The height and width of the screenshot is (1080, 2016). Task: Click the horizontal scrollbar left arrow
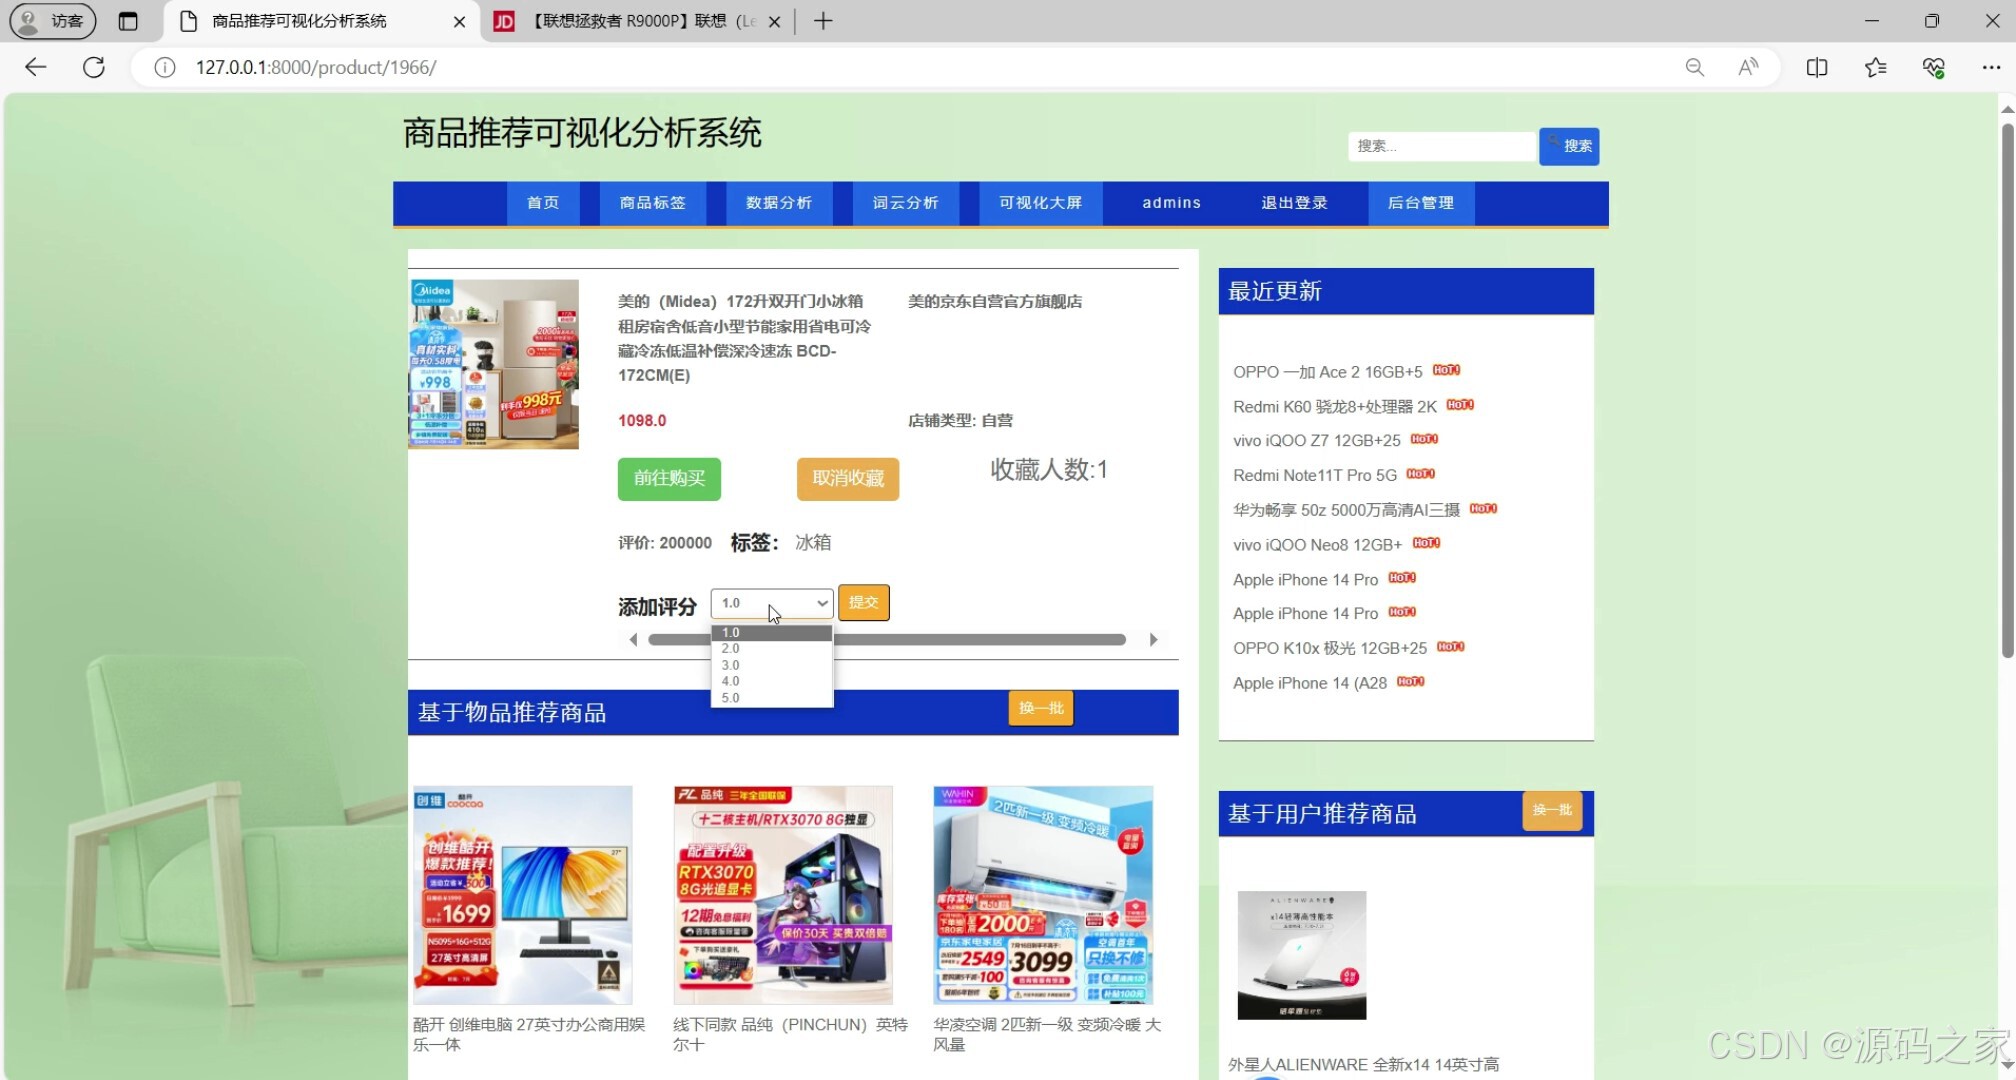pos(633,640)
